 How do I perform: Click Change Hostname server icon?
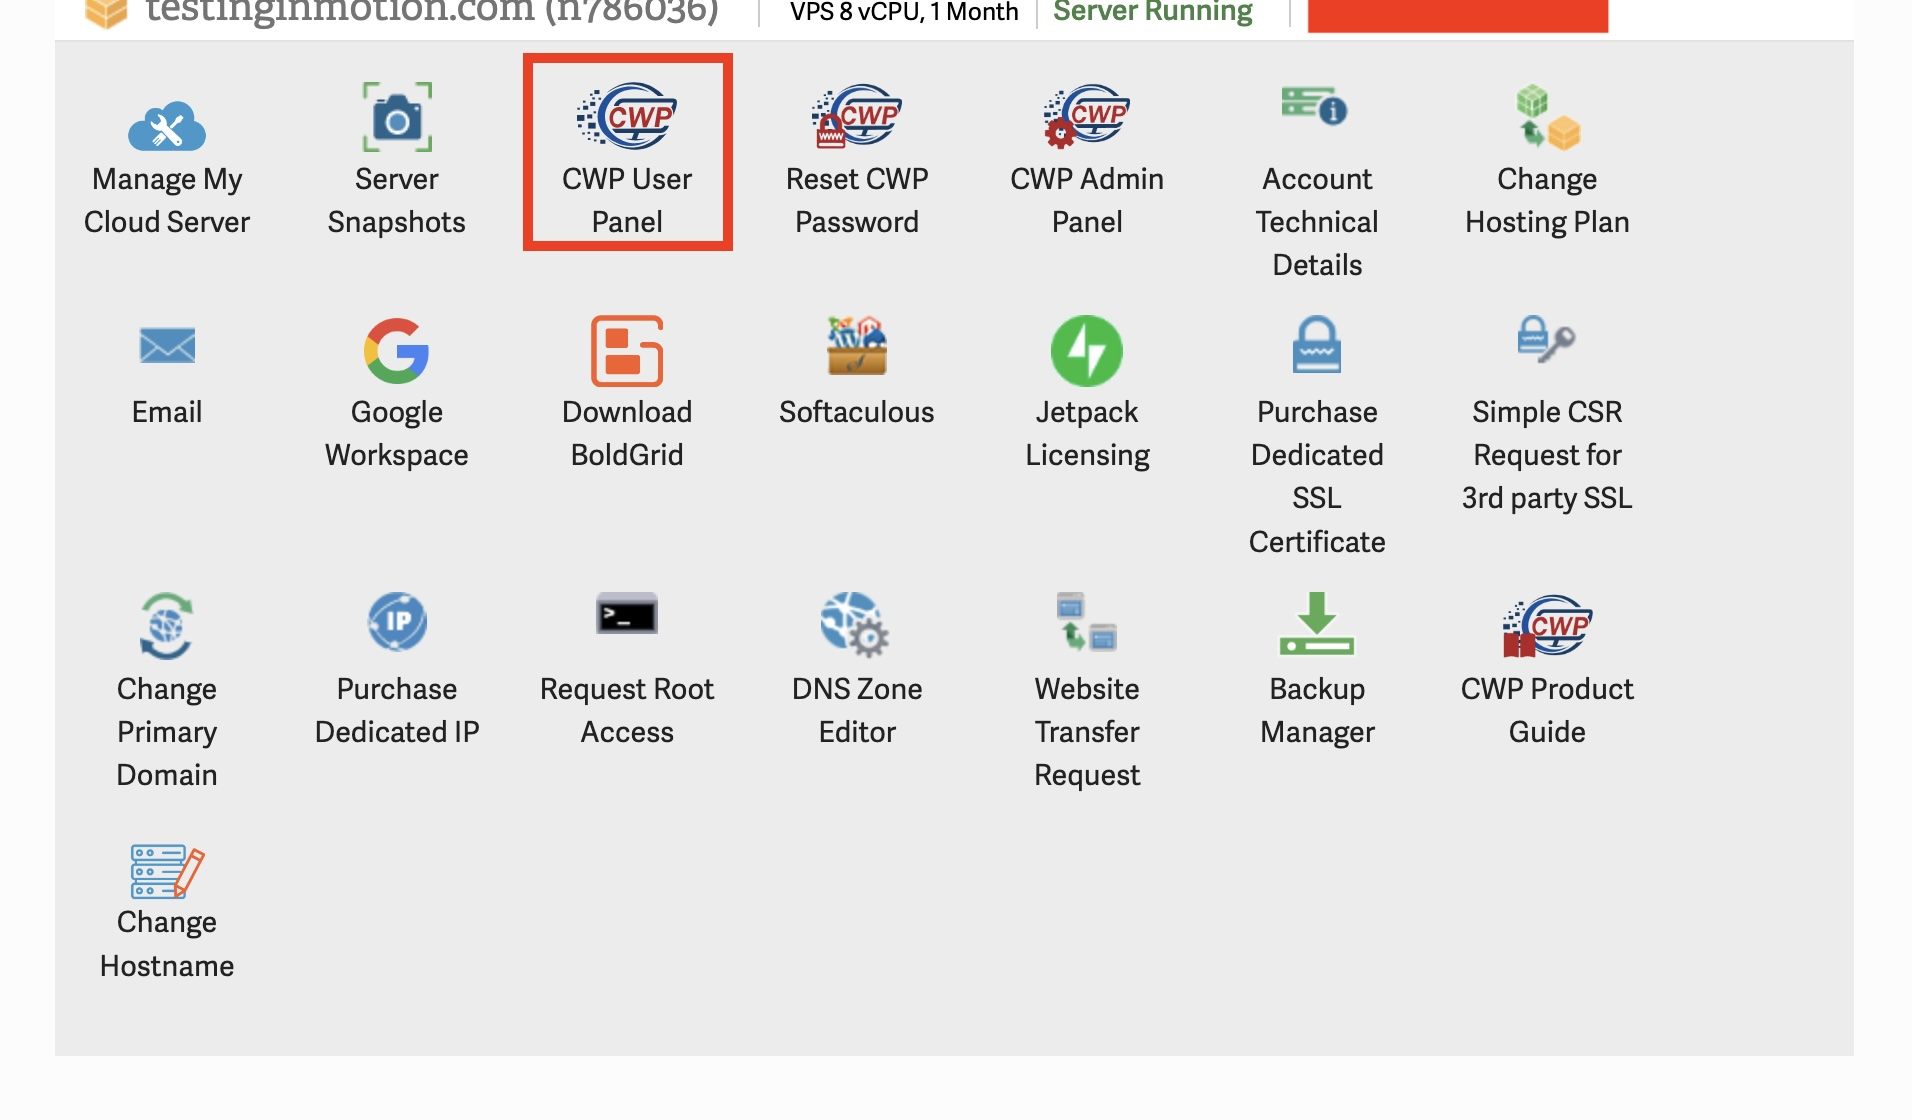pyautogui.click(x=167, y=871)
